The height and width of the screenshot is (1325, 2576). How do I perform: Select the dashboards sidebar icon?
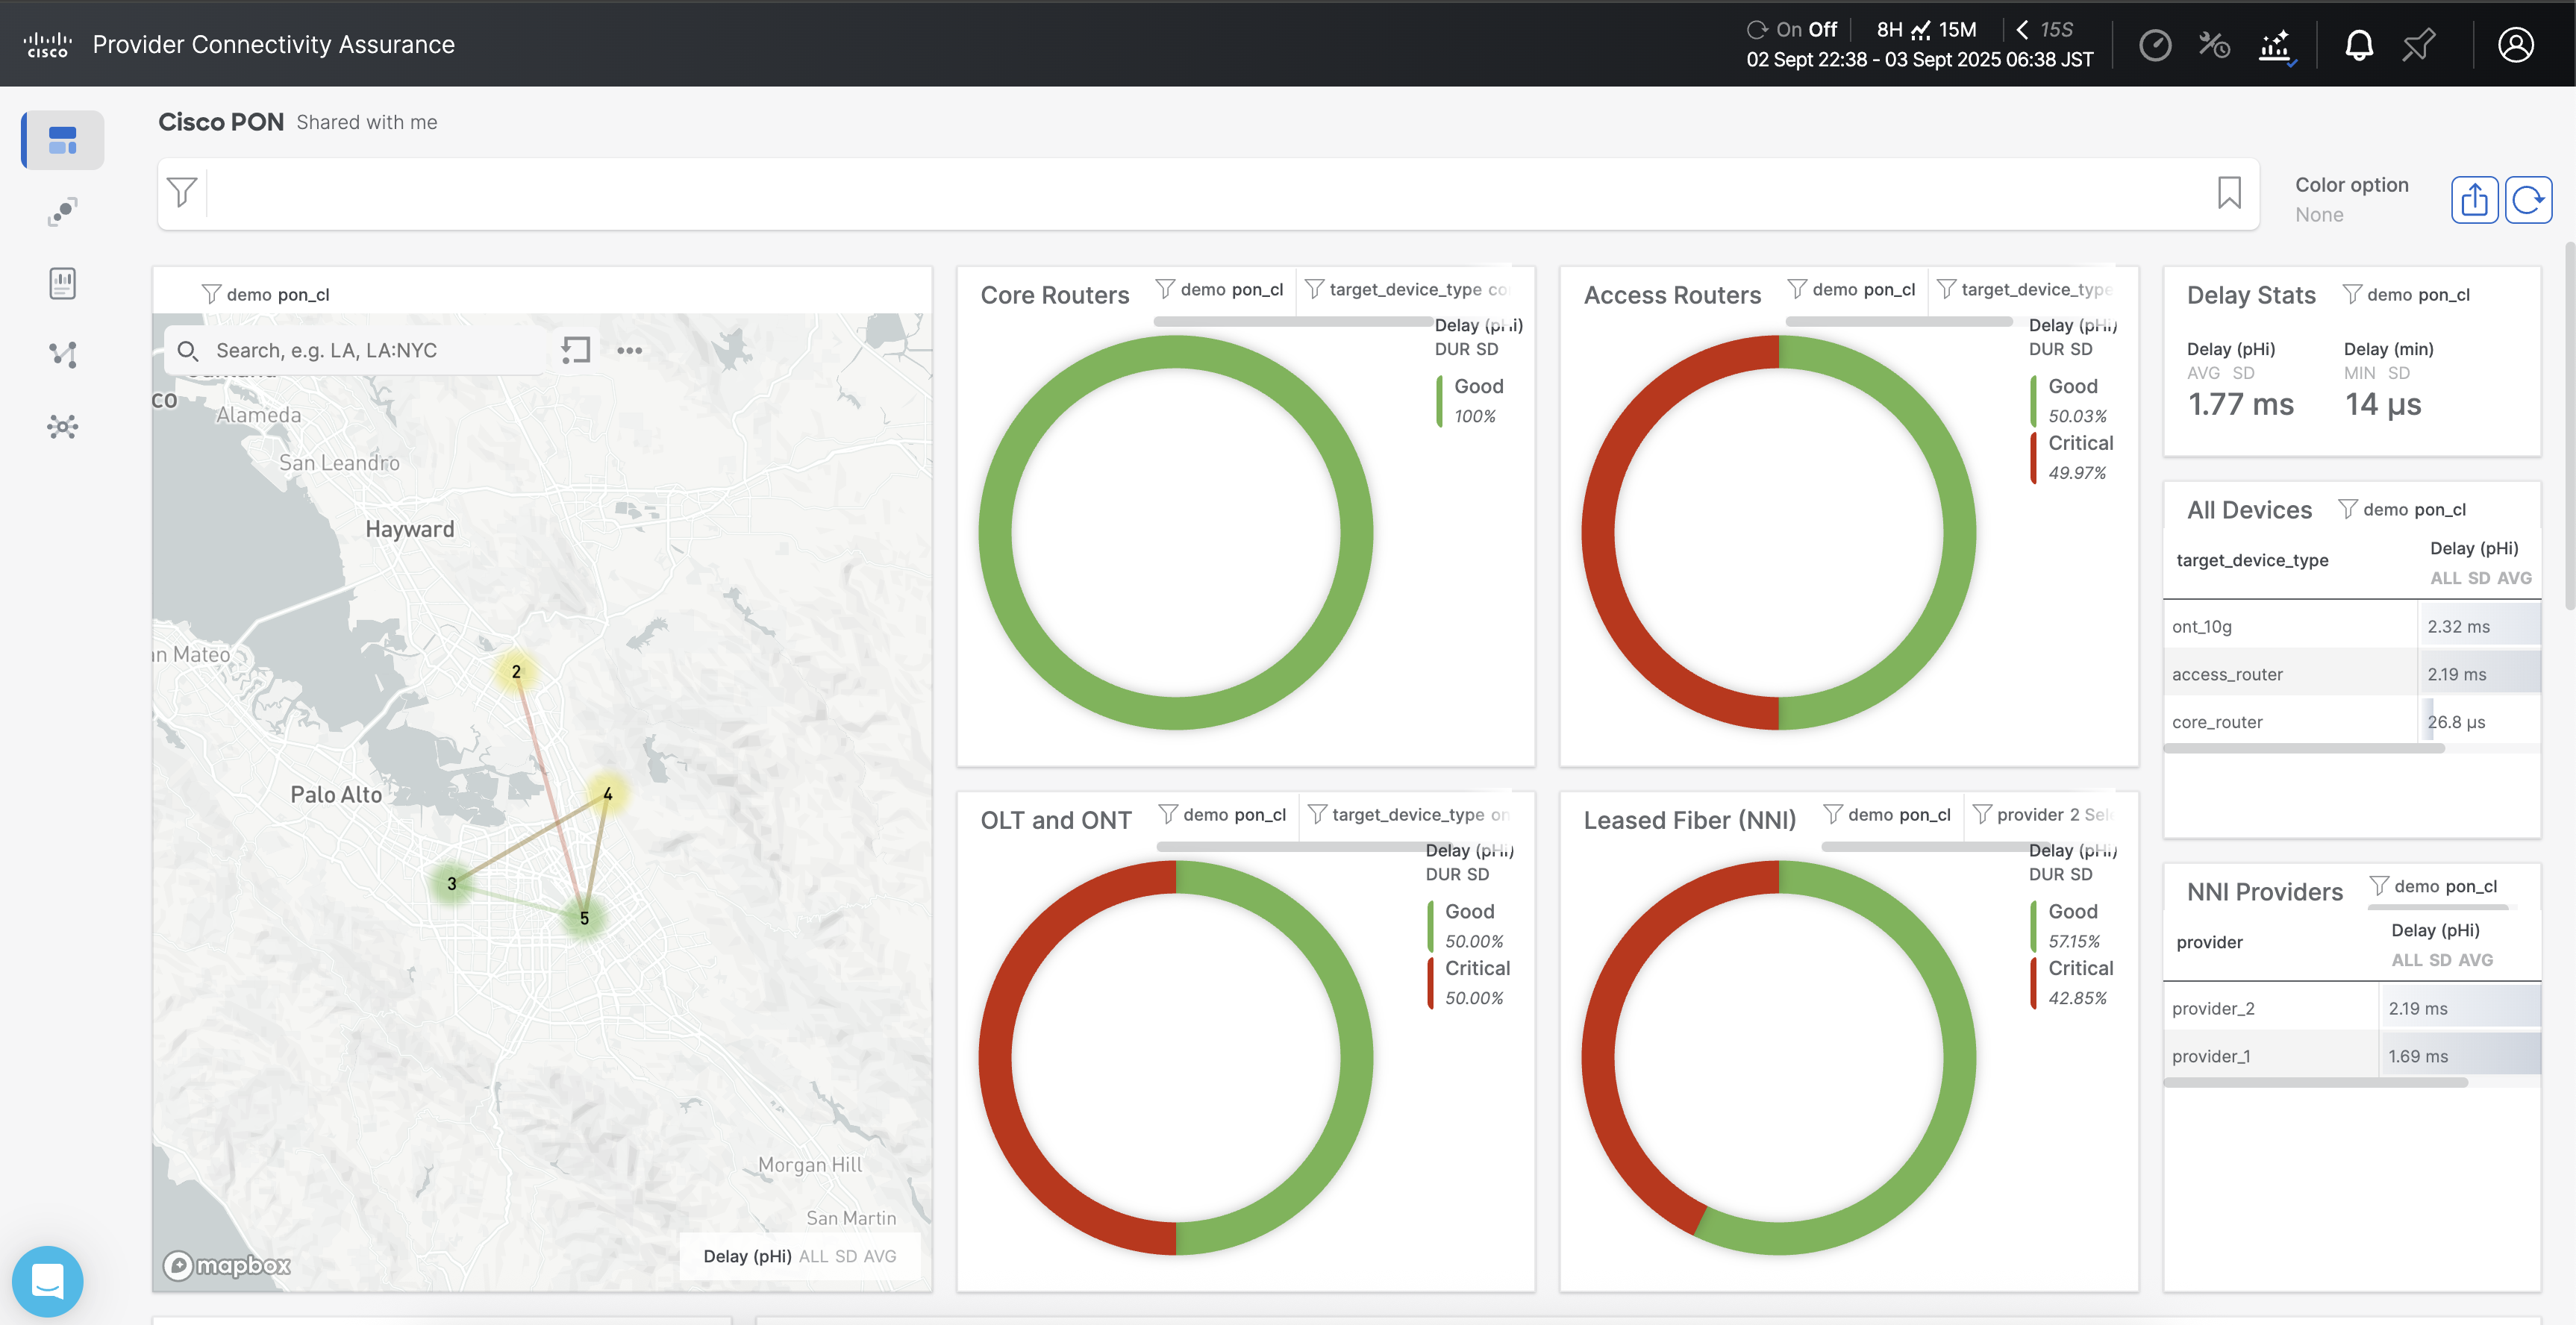tap(63, 140)
